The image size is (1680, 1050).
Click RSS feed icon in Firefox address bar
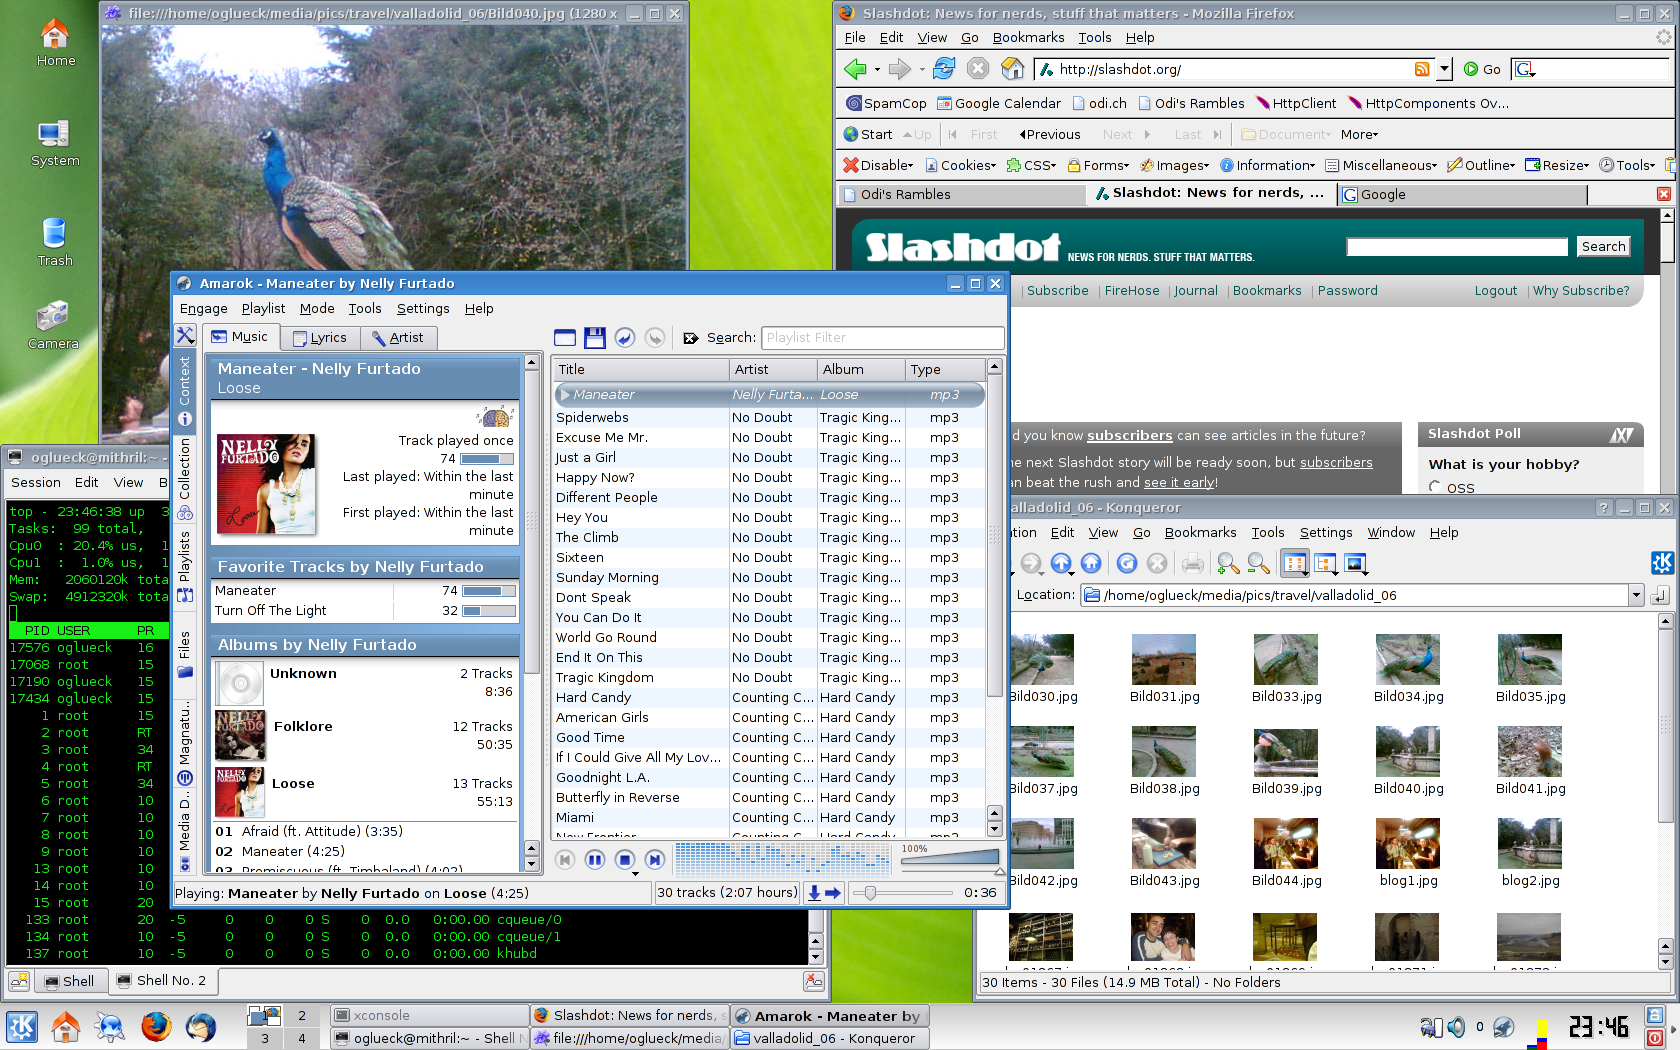click(1422, 69)
